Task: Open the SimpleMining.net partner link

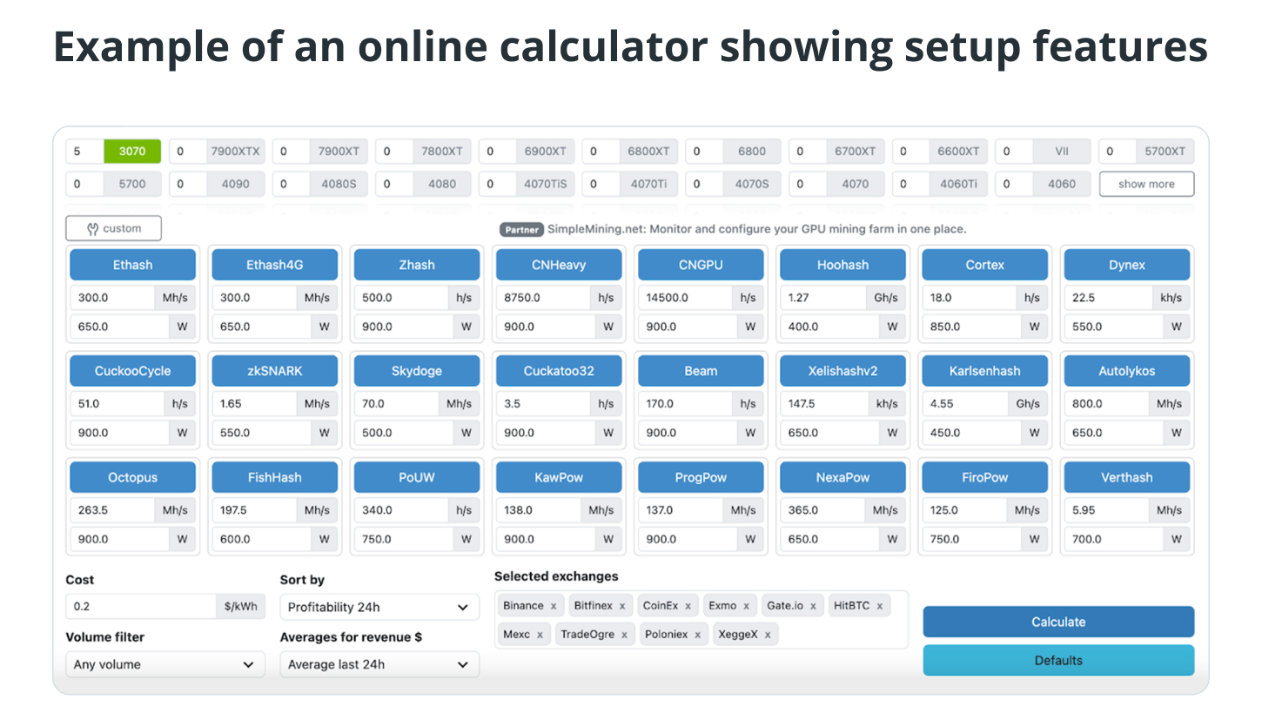Action: point(756,229)
